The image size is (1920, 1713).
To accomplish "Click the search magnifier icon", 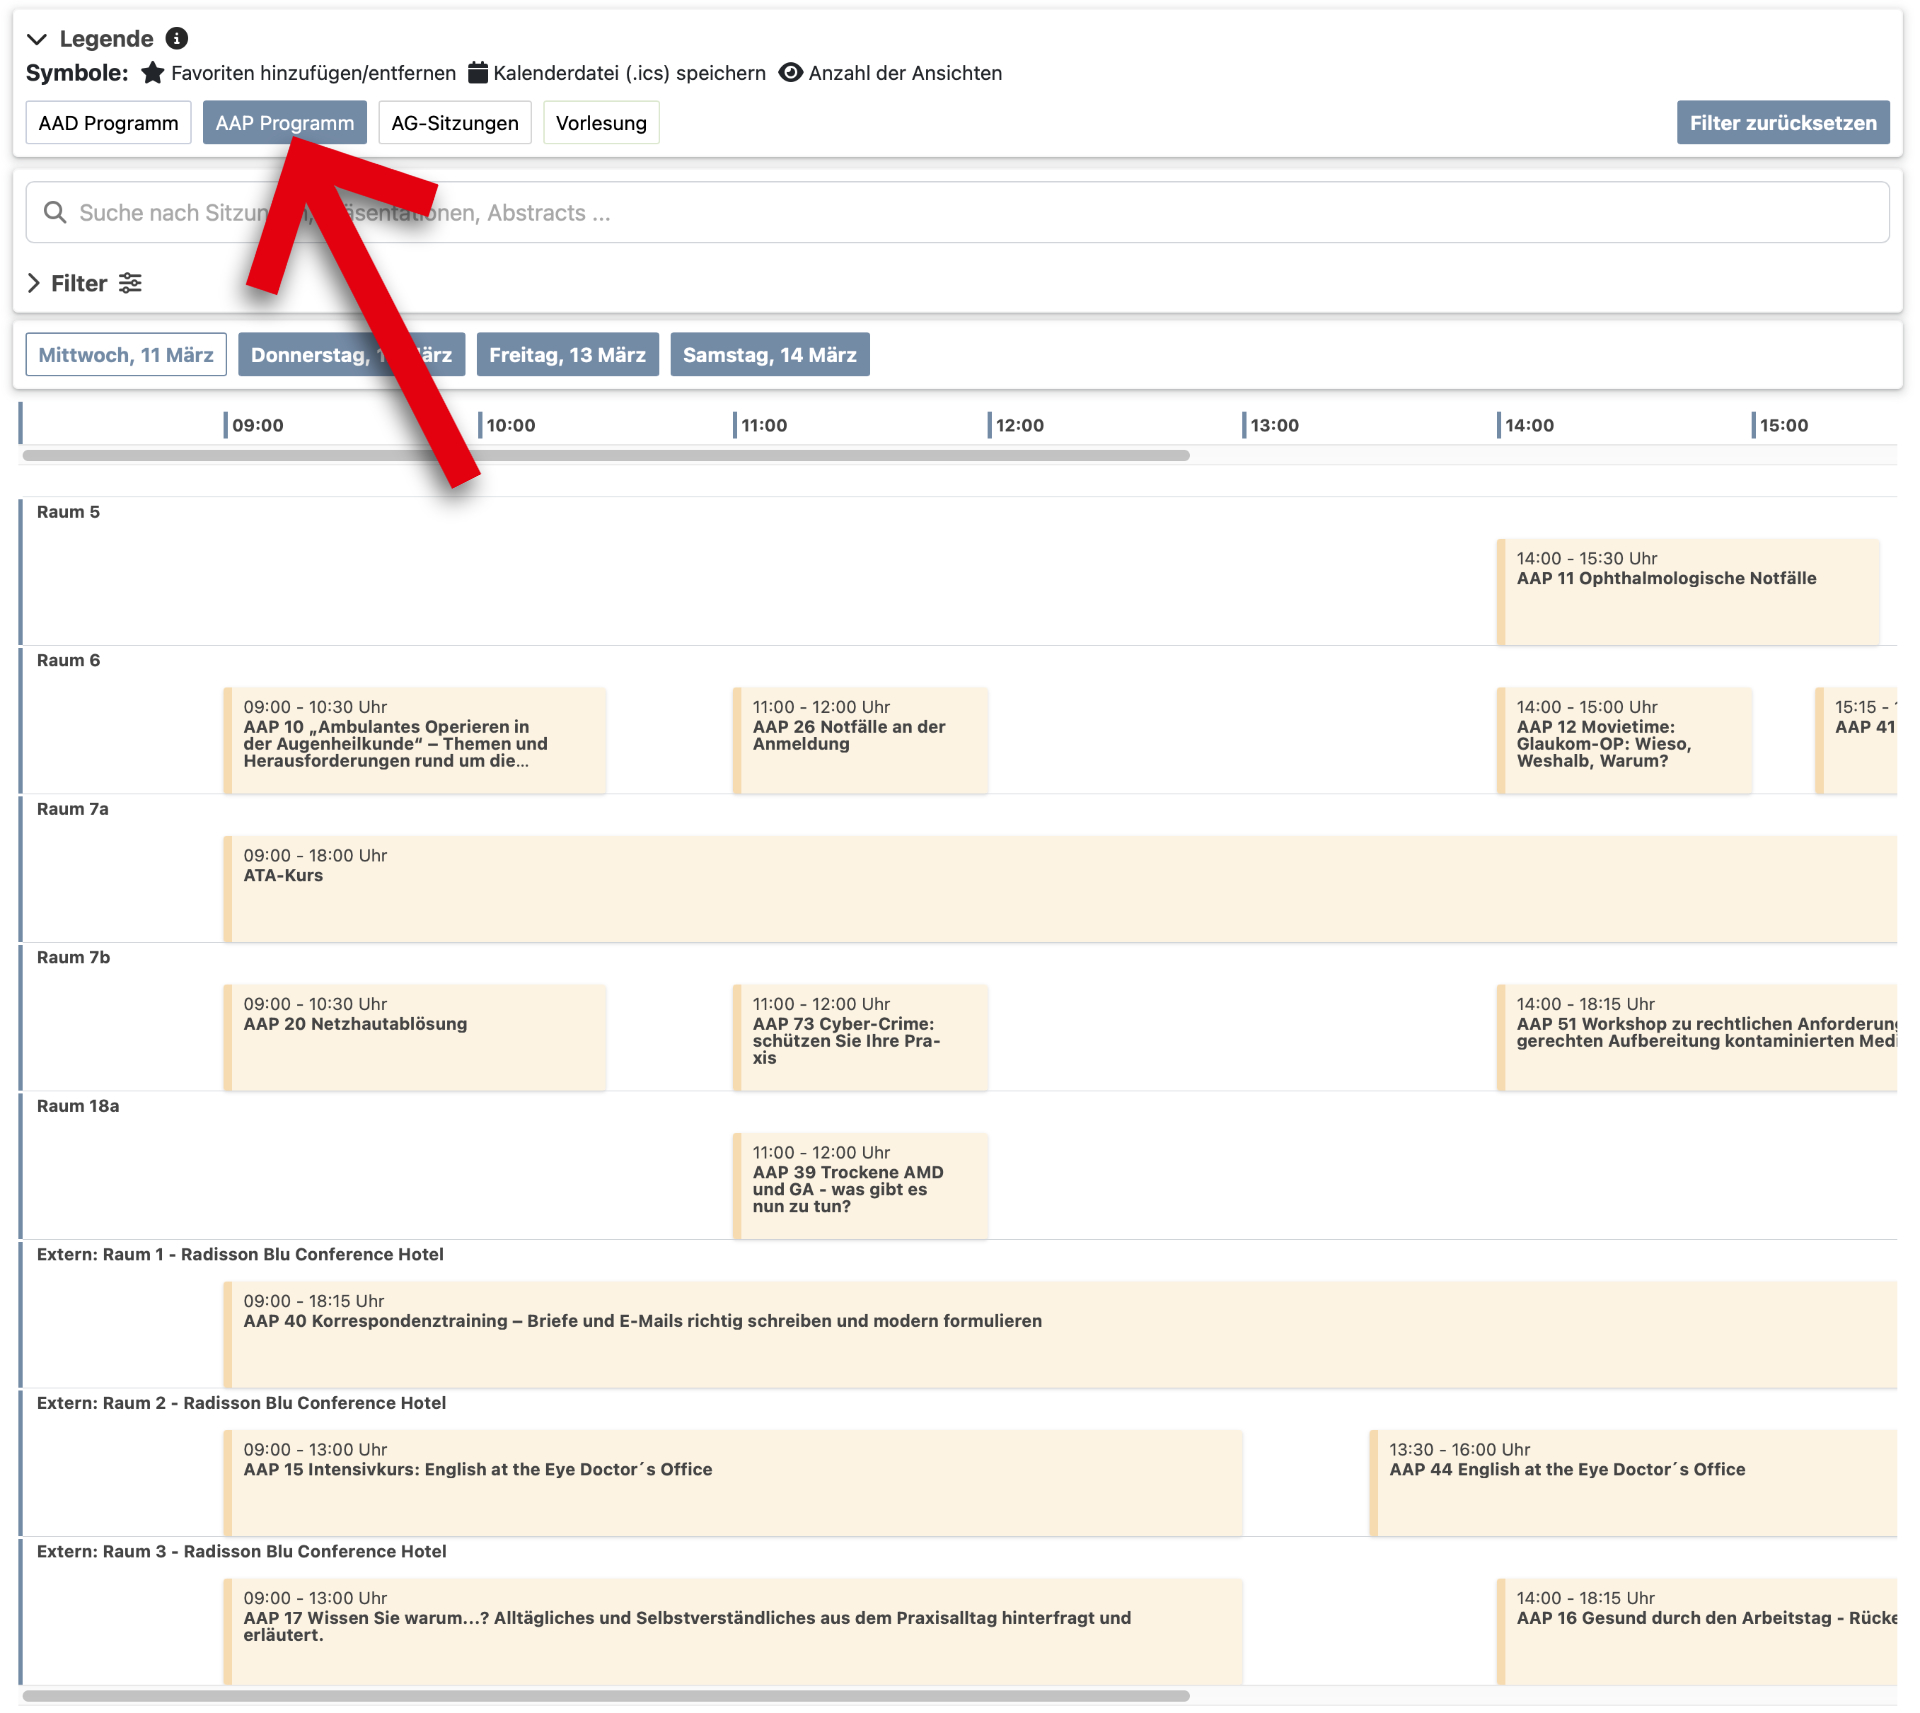I will (55, 213).
